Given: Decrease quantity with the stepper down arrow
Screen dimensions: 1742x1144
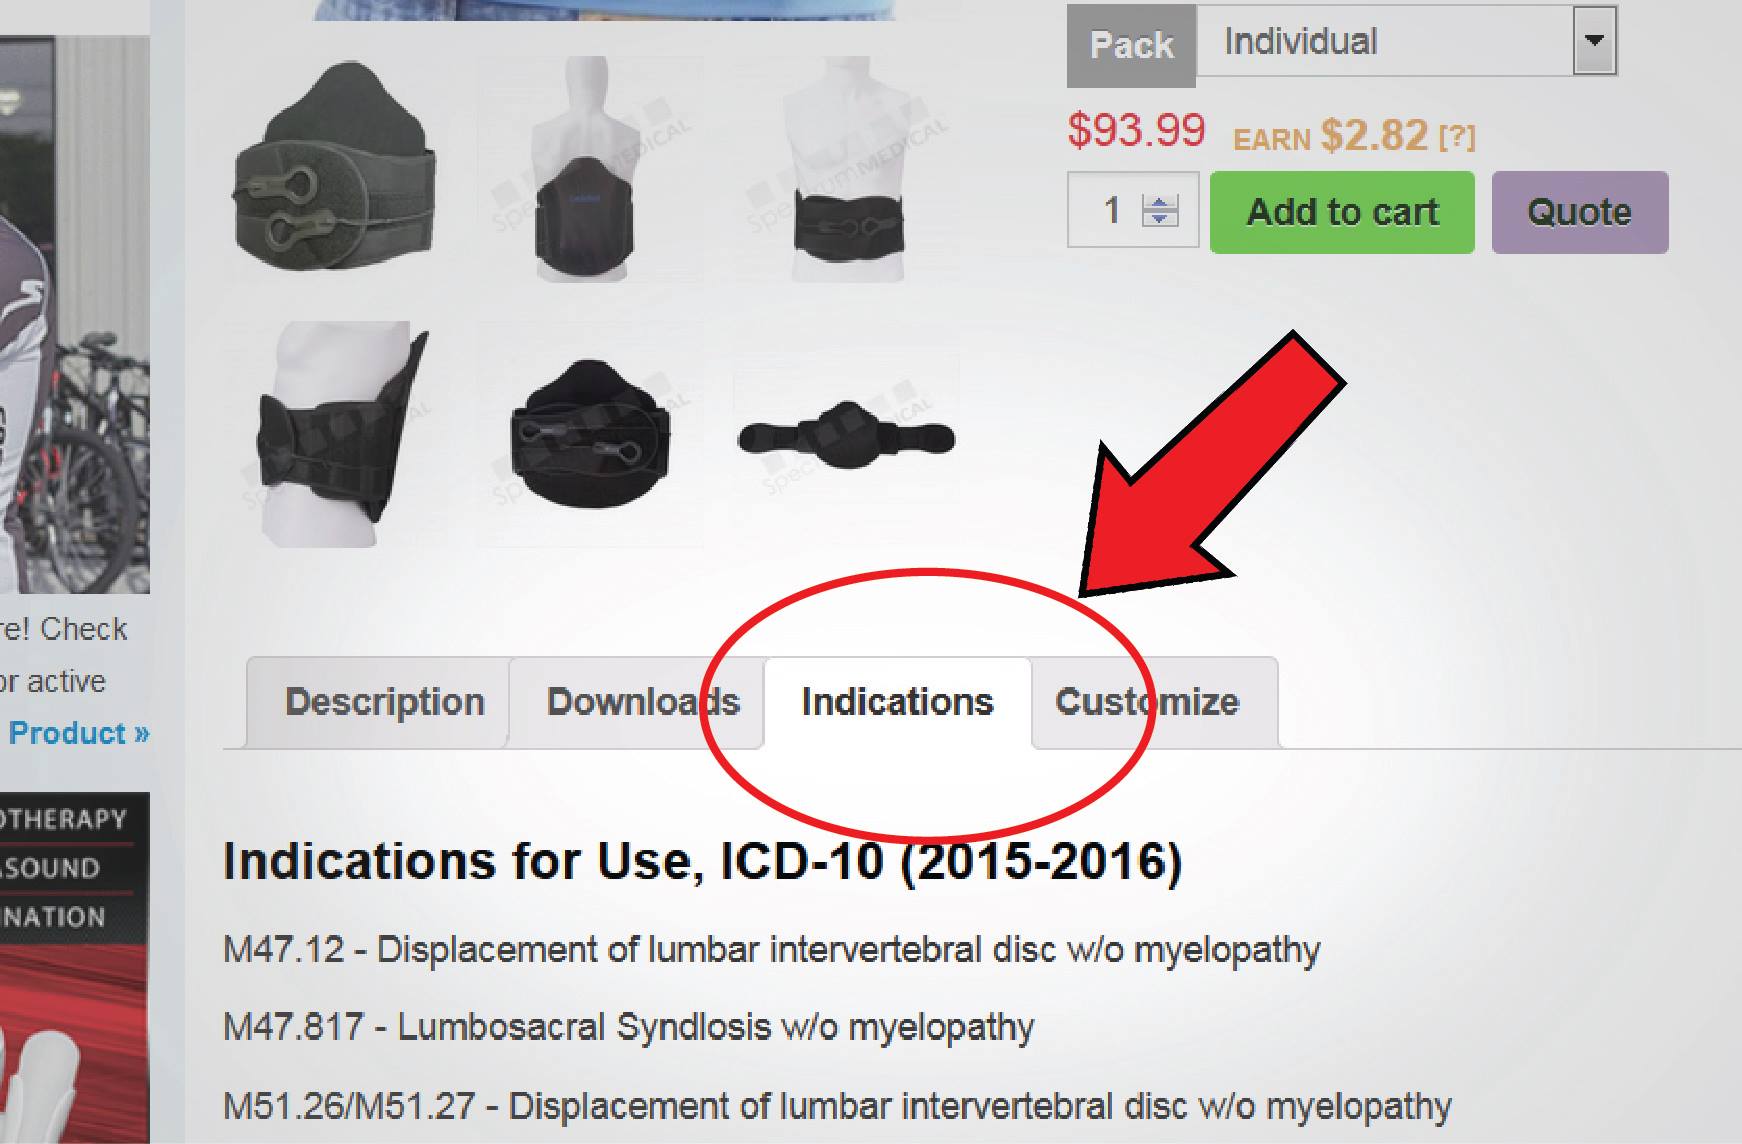Looking at the screenshot, I should (1160, 218).
